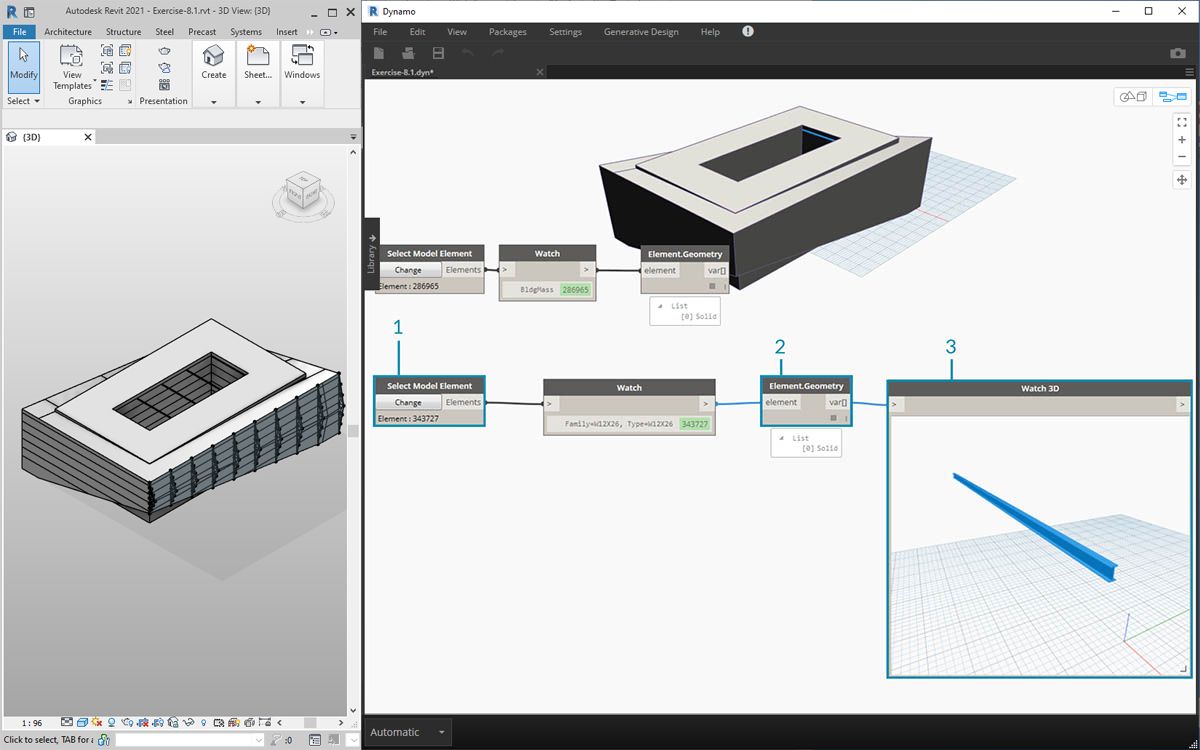Image resolution: width=1200 pixels, height=750 pixels.
Task: Toggle to 3D background preview navigation
Action: pyautogui.click(x=1133, y=97)
